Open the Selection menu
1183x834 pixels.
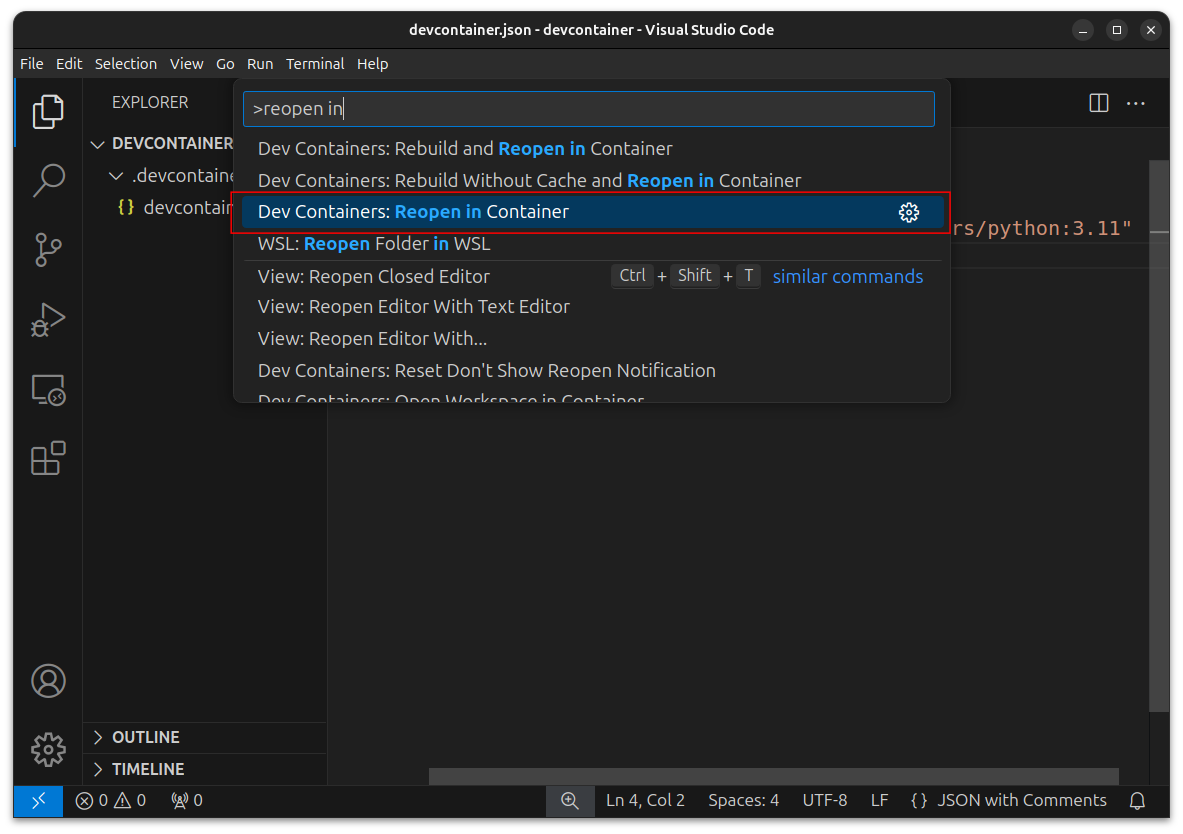pyautogui.click(x=125, y=64)
